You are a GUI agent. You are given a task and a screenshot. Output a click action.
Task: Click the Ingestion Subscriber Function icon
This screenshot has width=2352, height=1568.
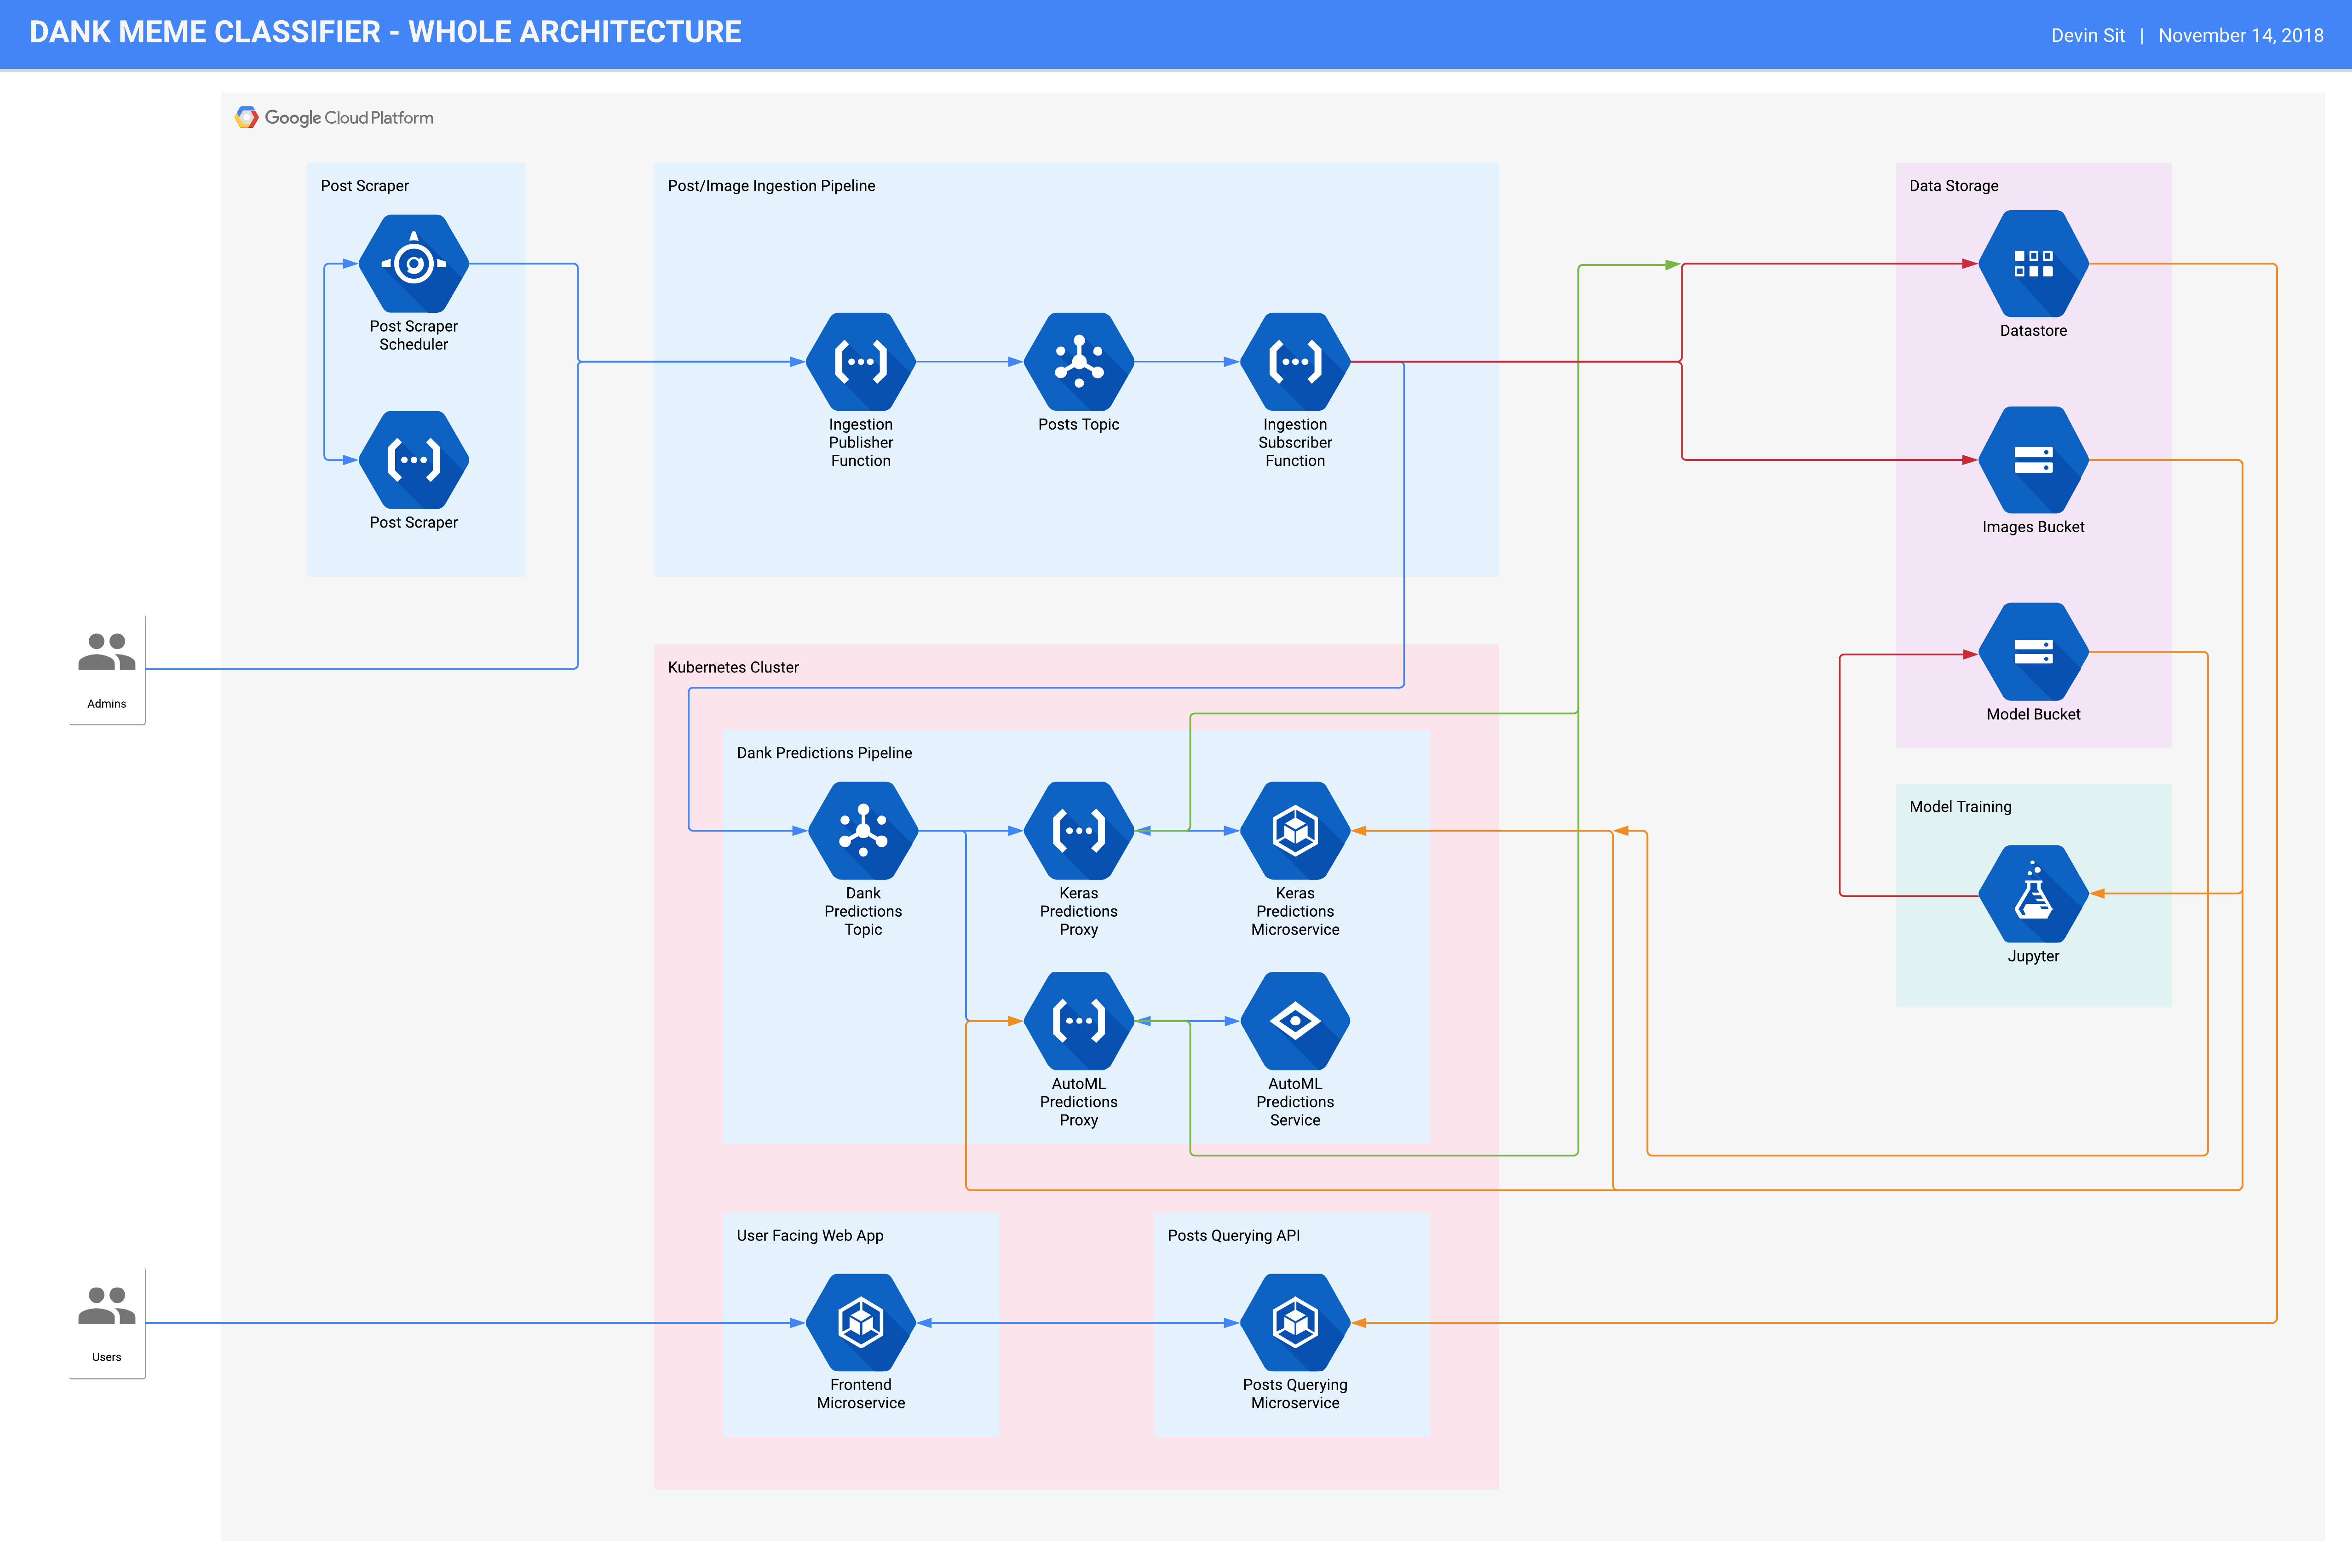(x=1295, y=362)
